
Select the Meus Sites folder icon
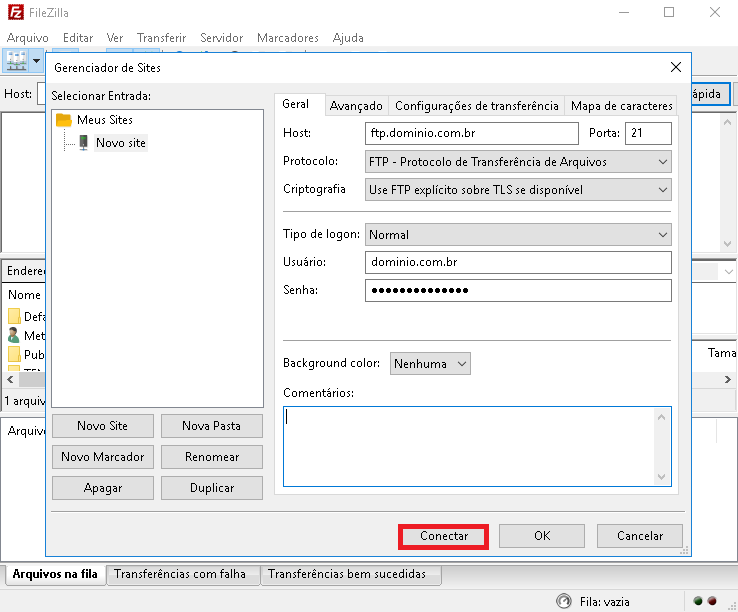tap(64, 120)
